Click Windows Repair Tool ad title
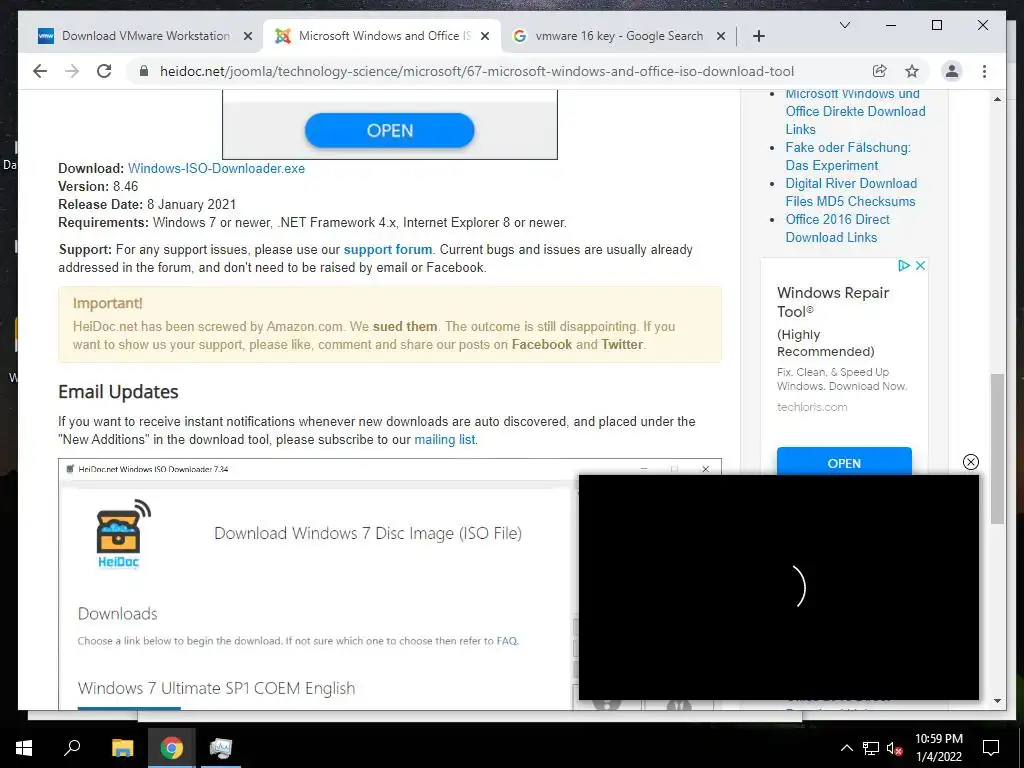Screen dimensions: 1024x768 [x=833, y=302]
